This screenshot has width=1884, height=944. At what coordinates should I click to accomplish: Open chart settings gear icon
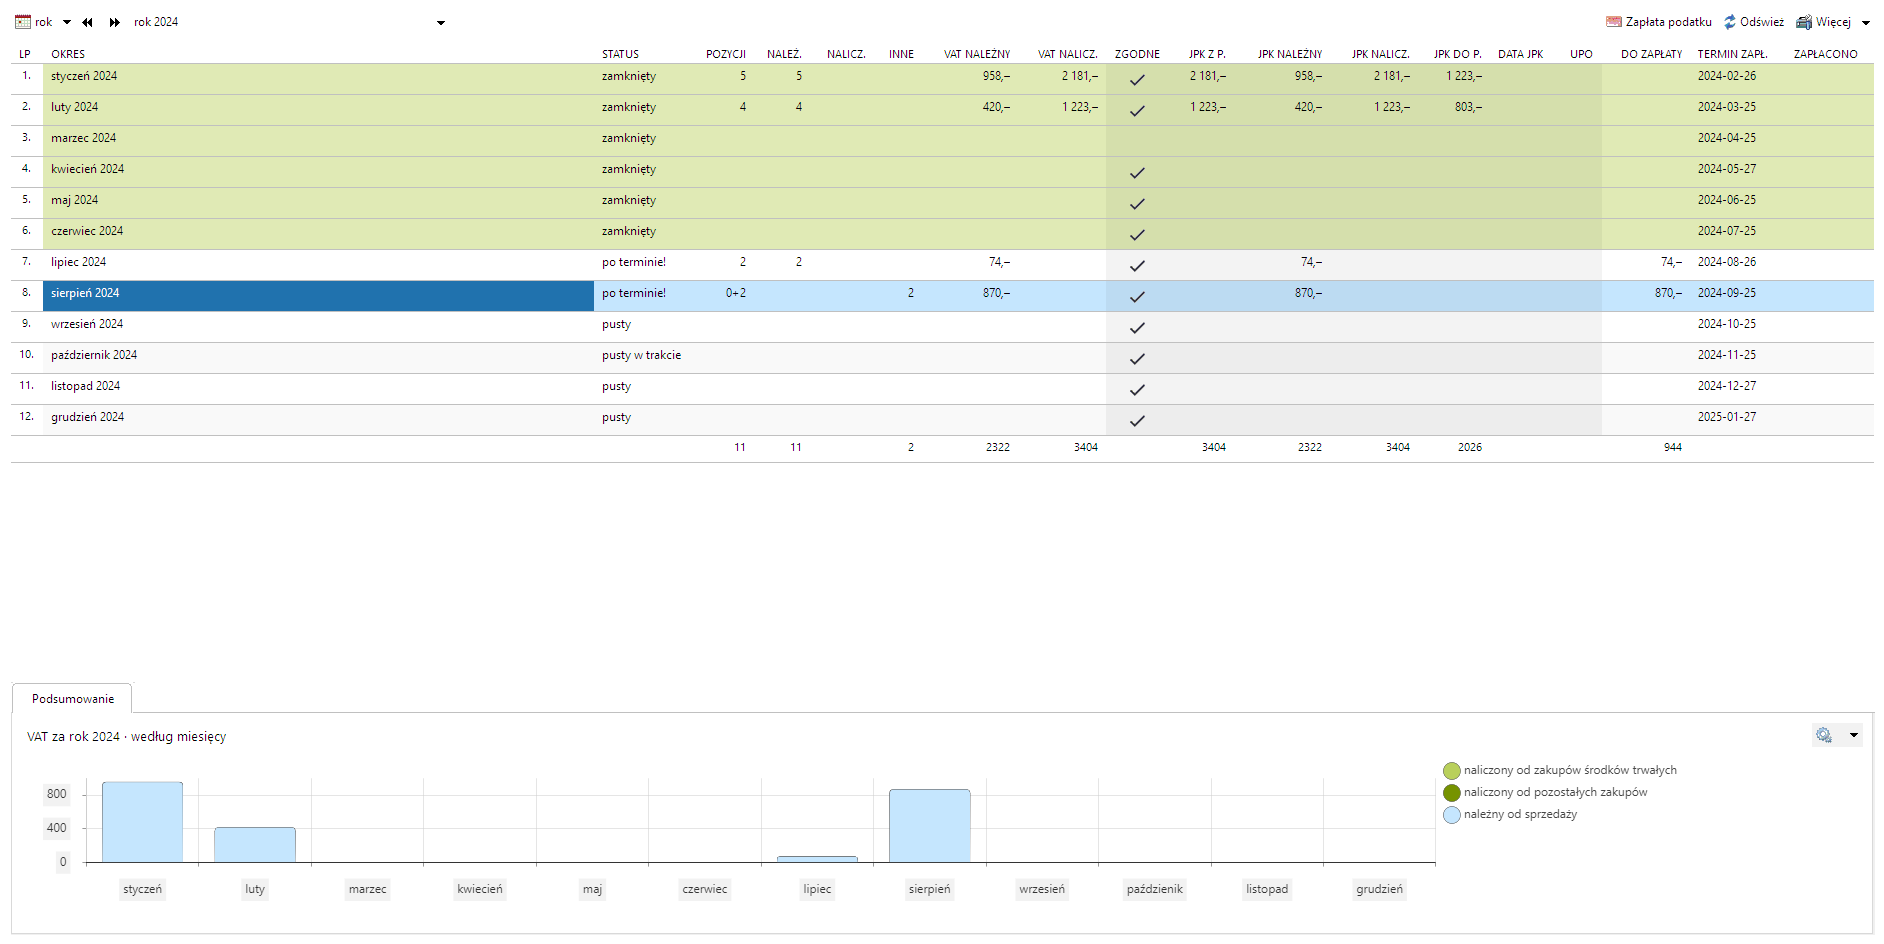(x=1824, y=735)
